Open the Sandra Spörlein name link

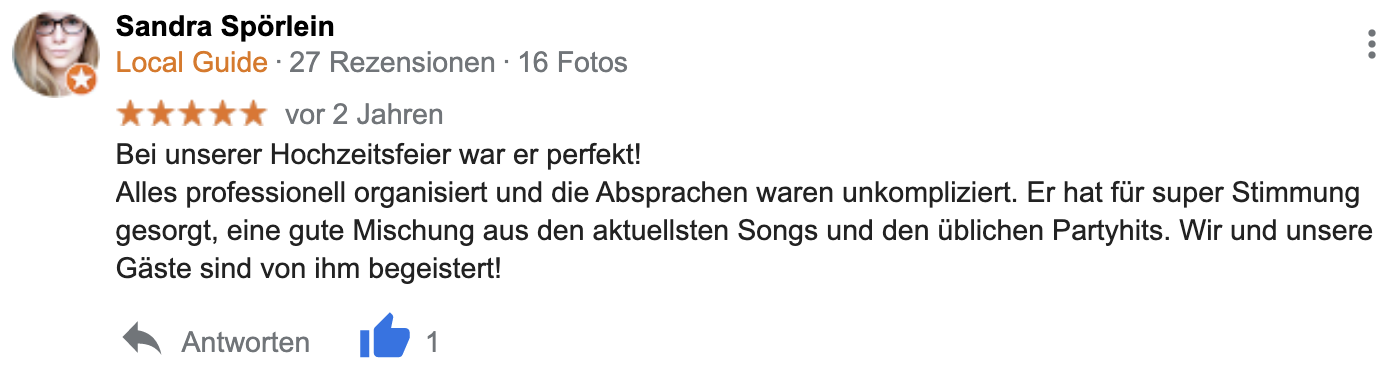point(225,26)
